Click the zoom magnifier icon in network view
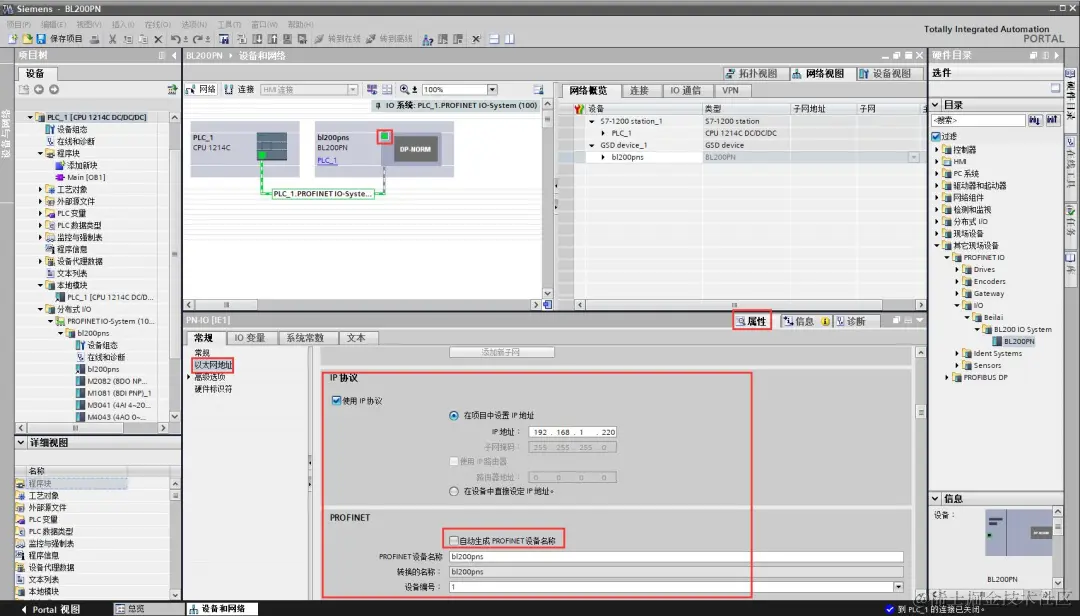1080x616 pixels. tap(404, 90)
